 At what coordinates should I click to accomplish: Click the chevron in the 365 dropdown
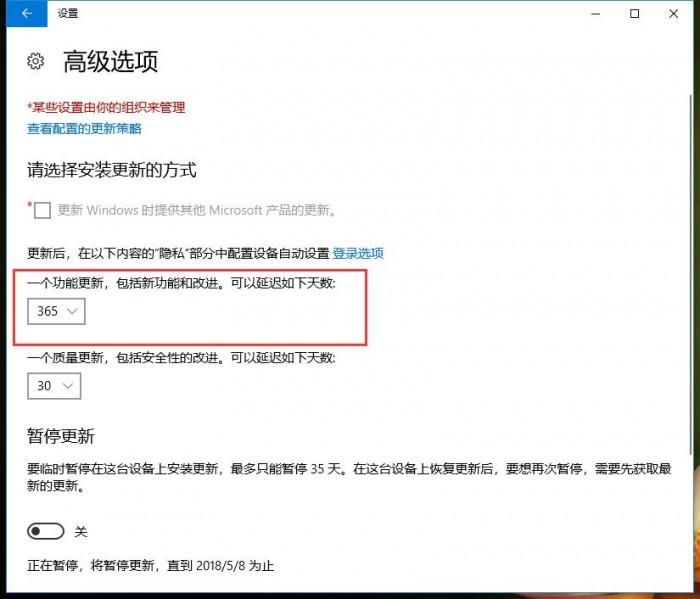pos(72,311)
